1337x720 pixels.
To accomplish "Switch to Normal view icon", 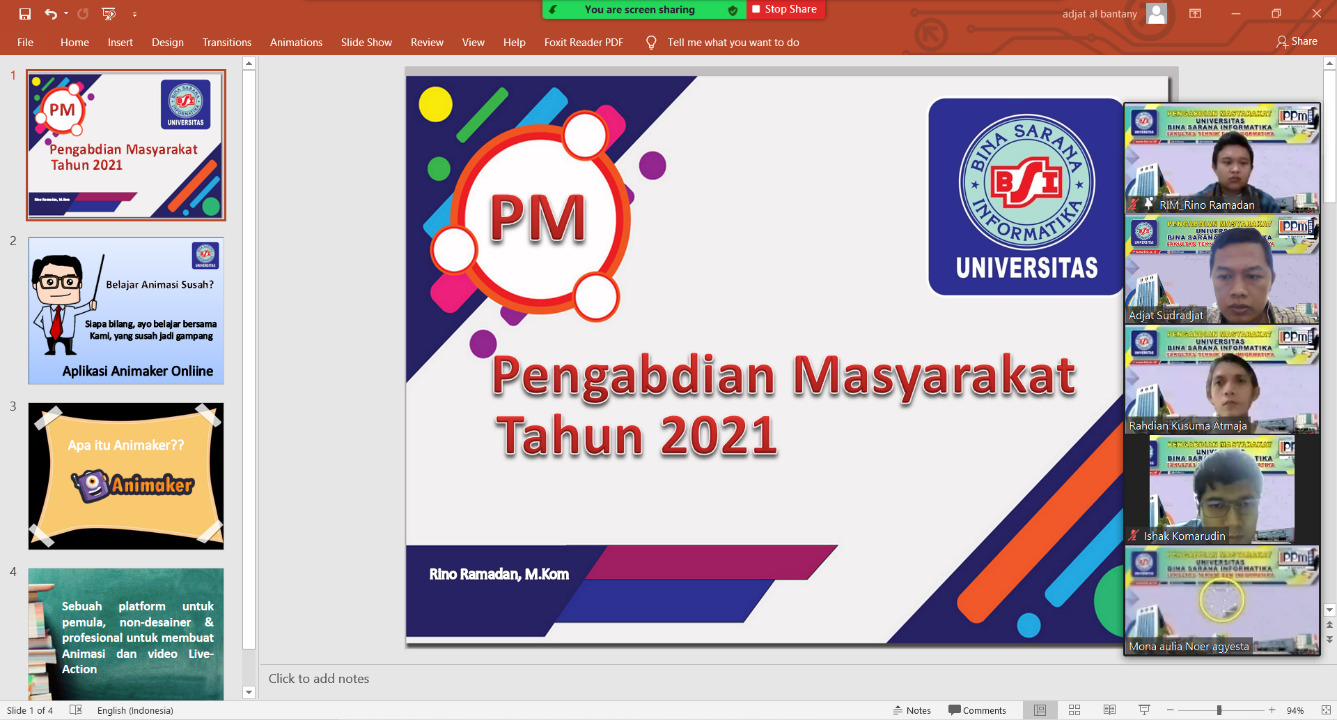I will coord(1040,710).
